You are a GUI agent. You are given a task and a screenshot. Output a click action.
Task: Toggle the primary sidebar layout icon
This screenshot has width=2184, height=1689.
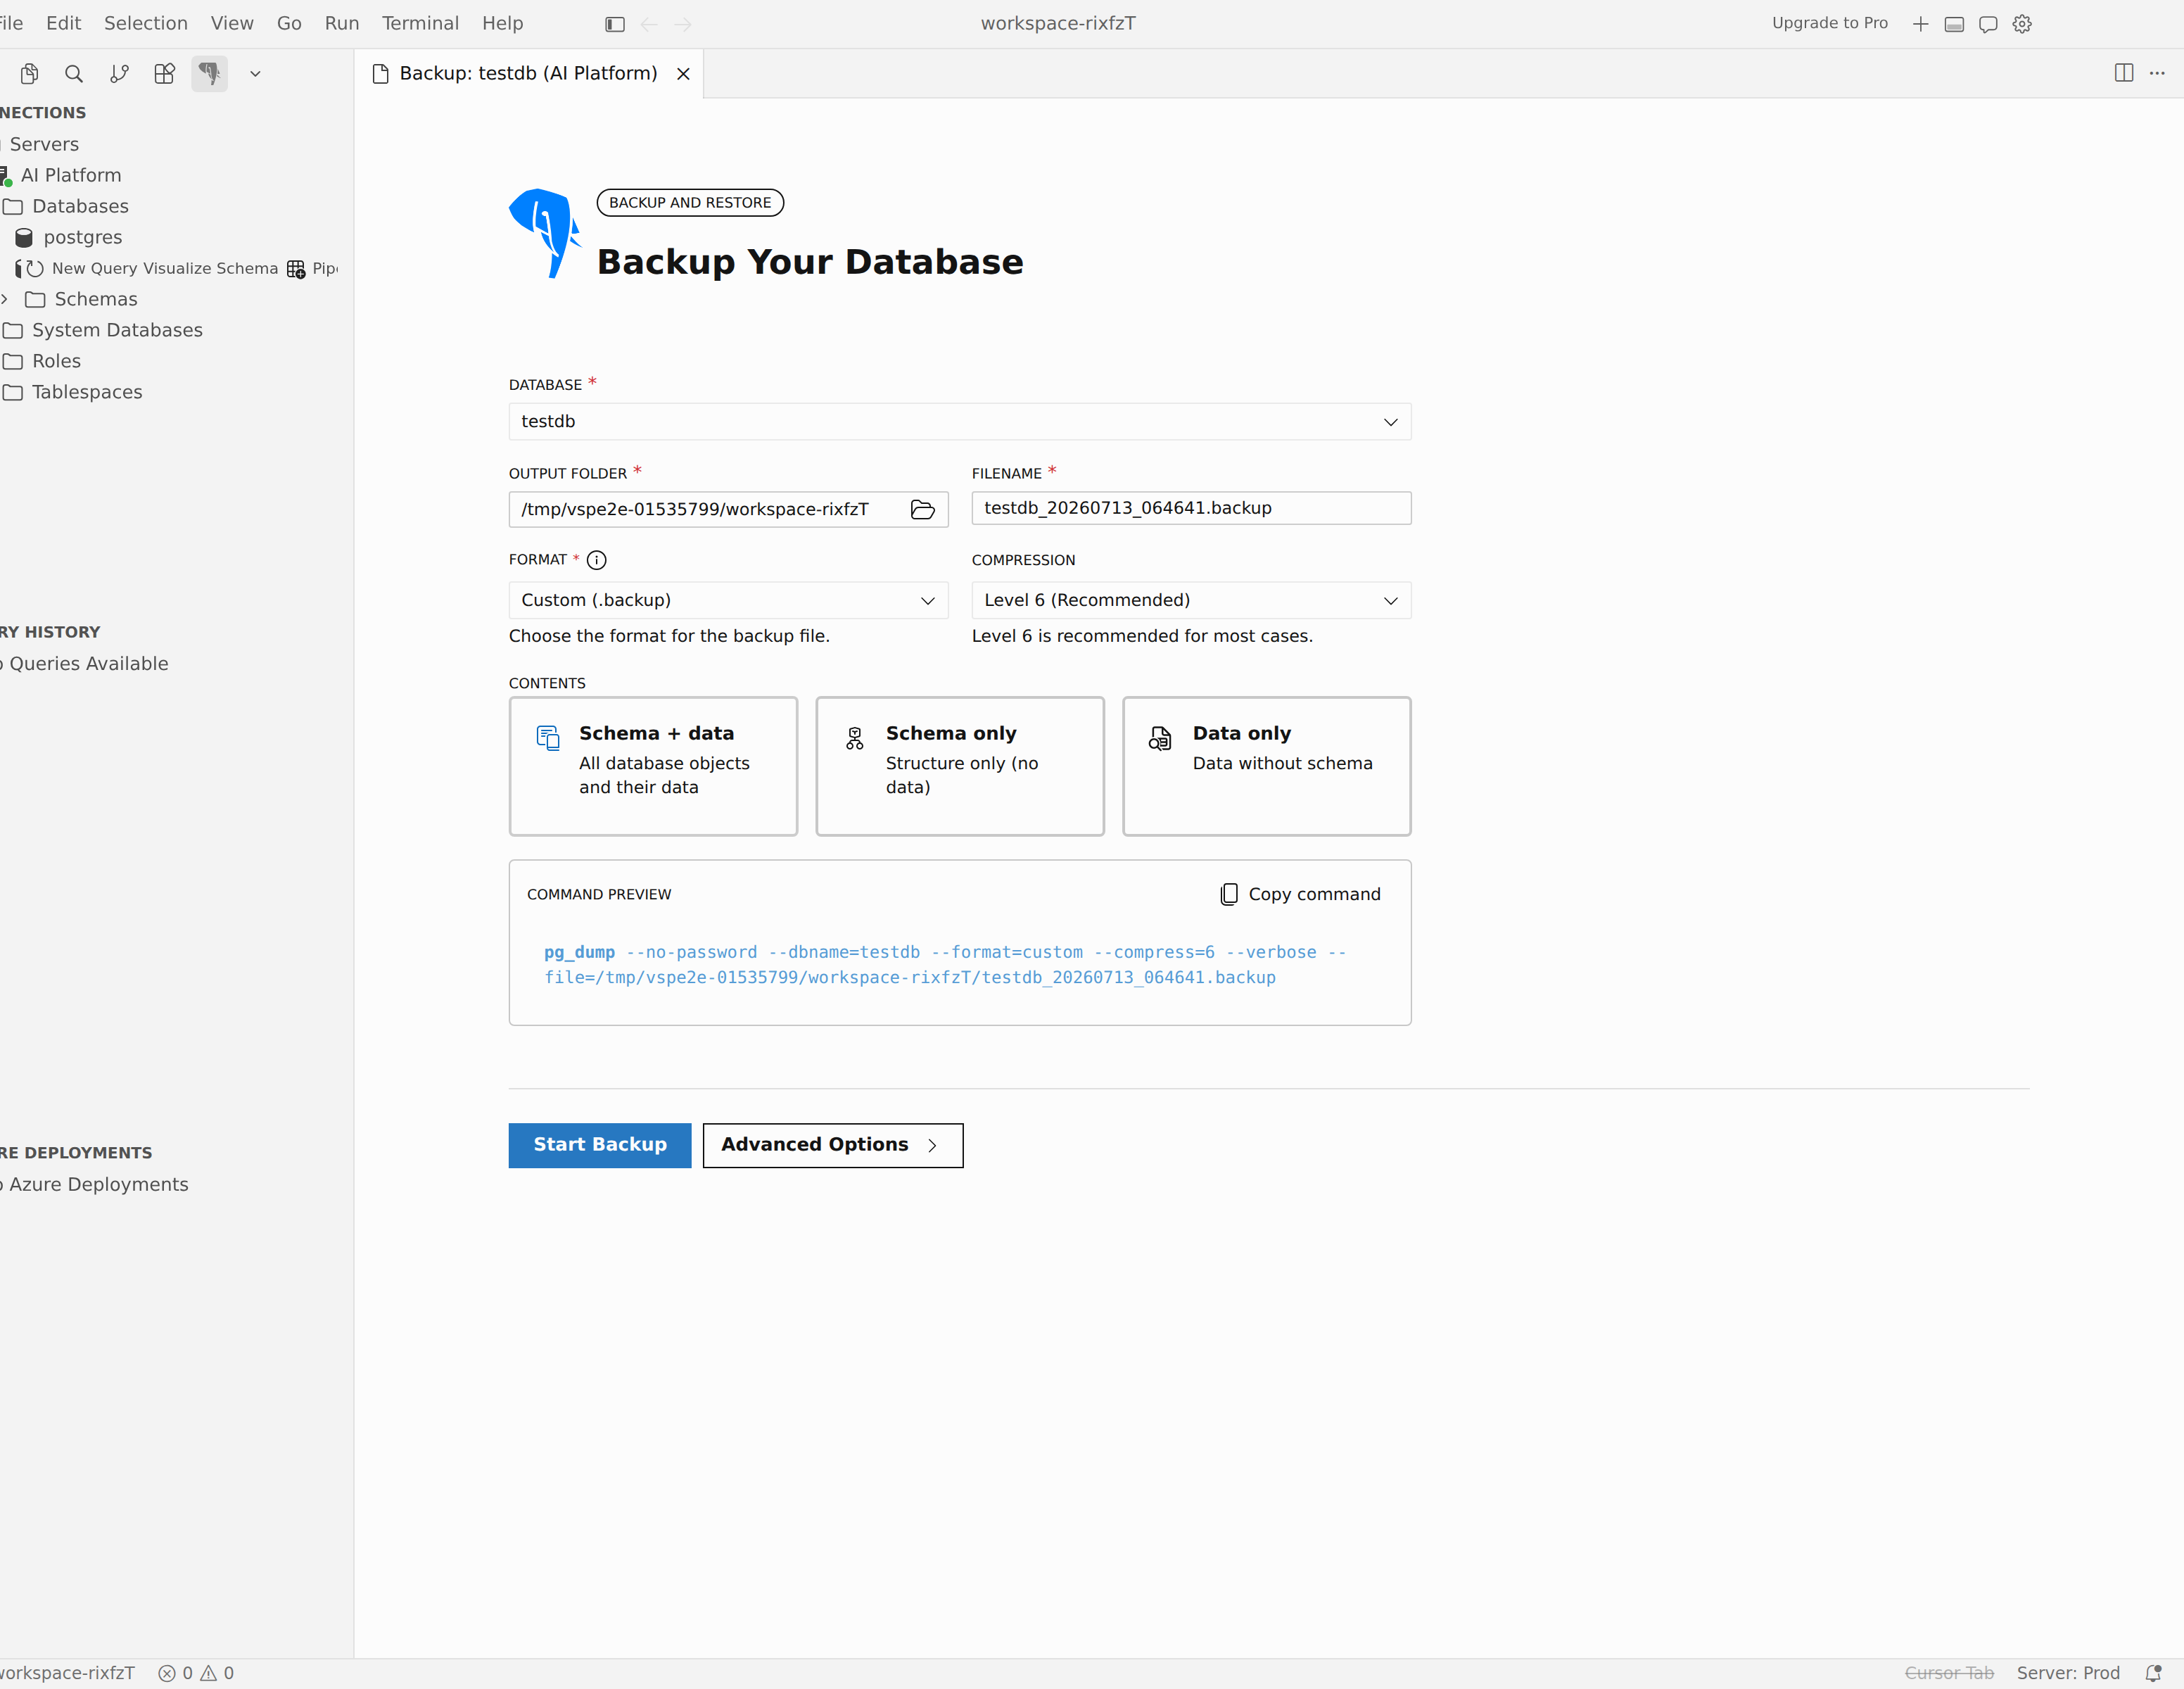(615, 24)
